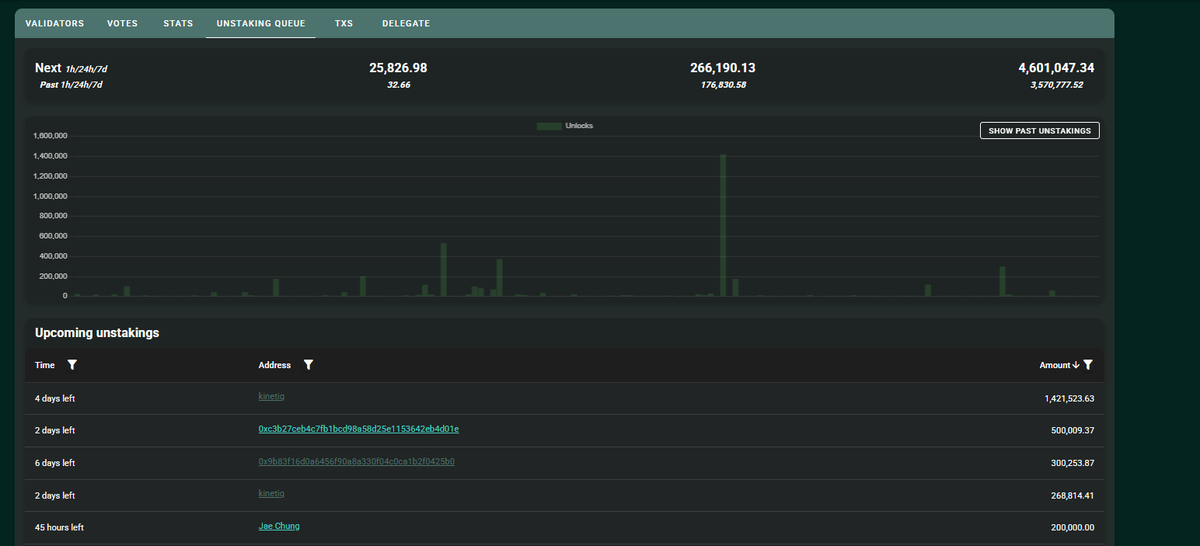Click the Amount column header

coord(1054,365)
